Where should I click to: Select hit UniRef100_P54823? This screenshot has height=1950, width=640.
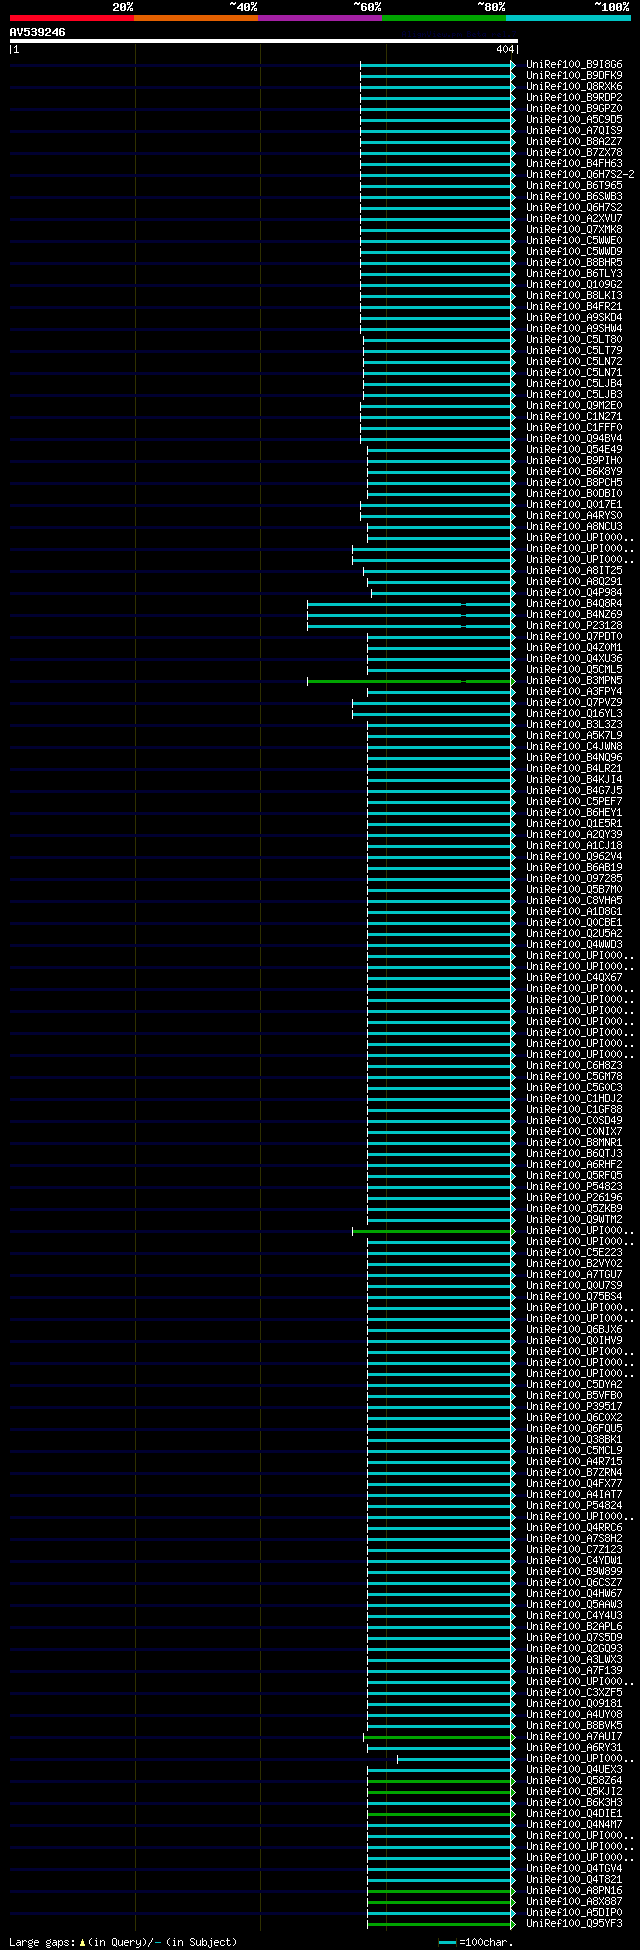click(574, 1186)
